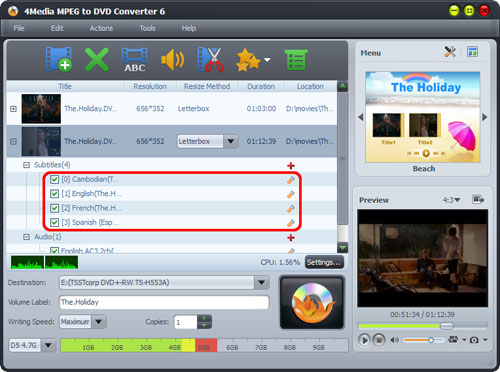The width and height of the screenshot is (500, 372).
Task: Expand the first The.Holiday video row
Action: point(13,109)
